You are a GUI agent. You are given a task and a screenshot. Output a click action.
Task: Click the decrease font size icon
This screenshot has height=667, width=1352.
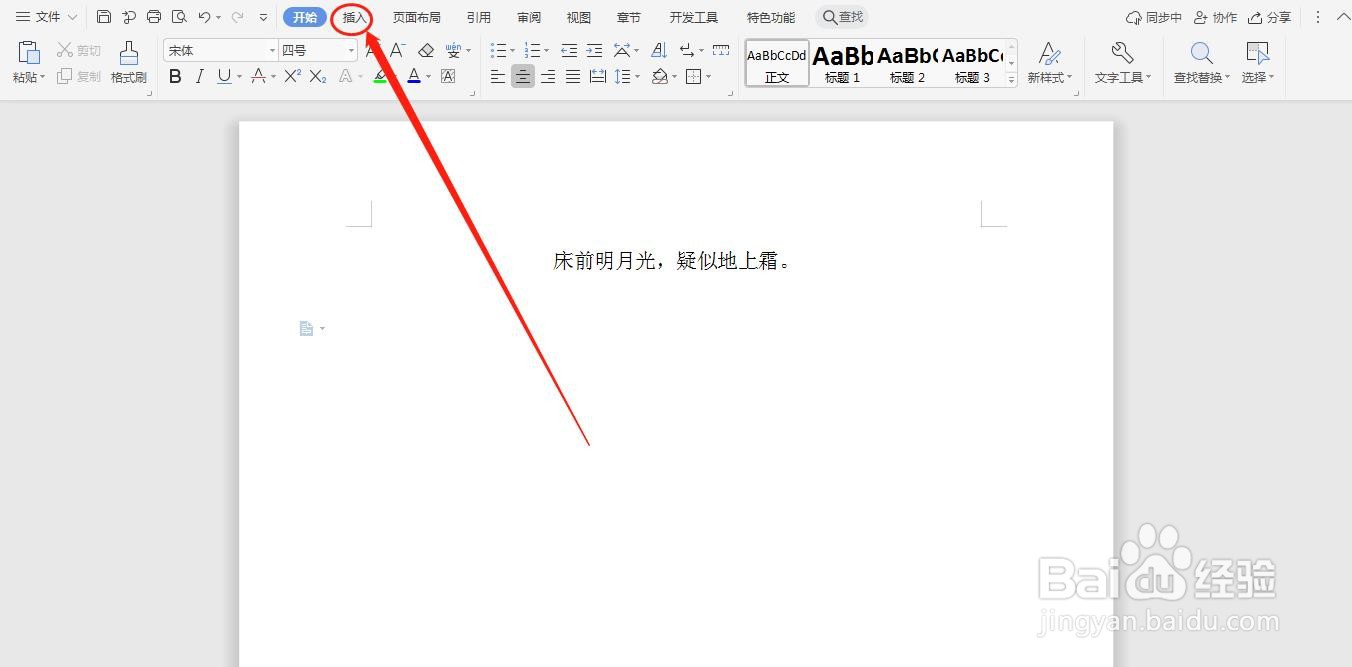(x=397, y=50)
